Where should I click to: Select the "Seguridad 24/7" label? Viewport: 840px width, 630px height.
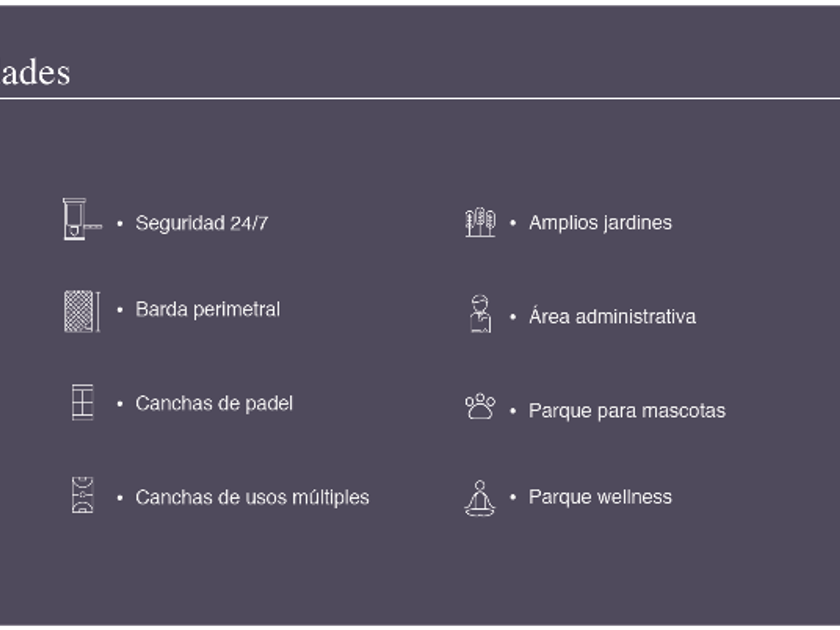click(201, 223)
